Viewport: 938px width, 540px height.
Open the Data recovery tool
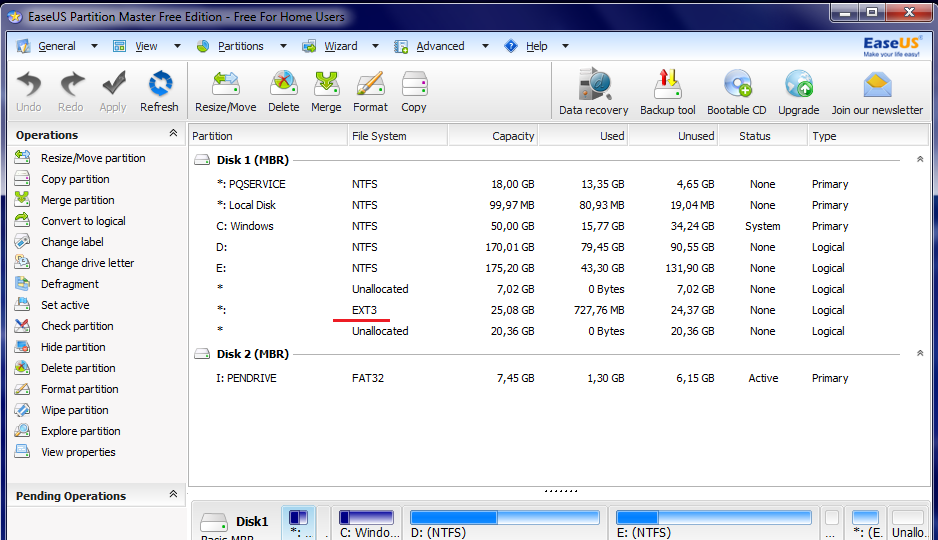593,91
